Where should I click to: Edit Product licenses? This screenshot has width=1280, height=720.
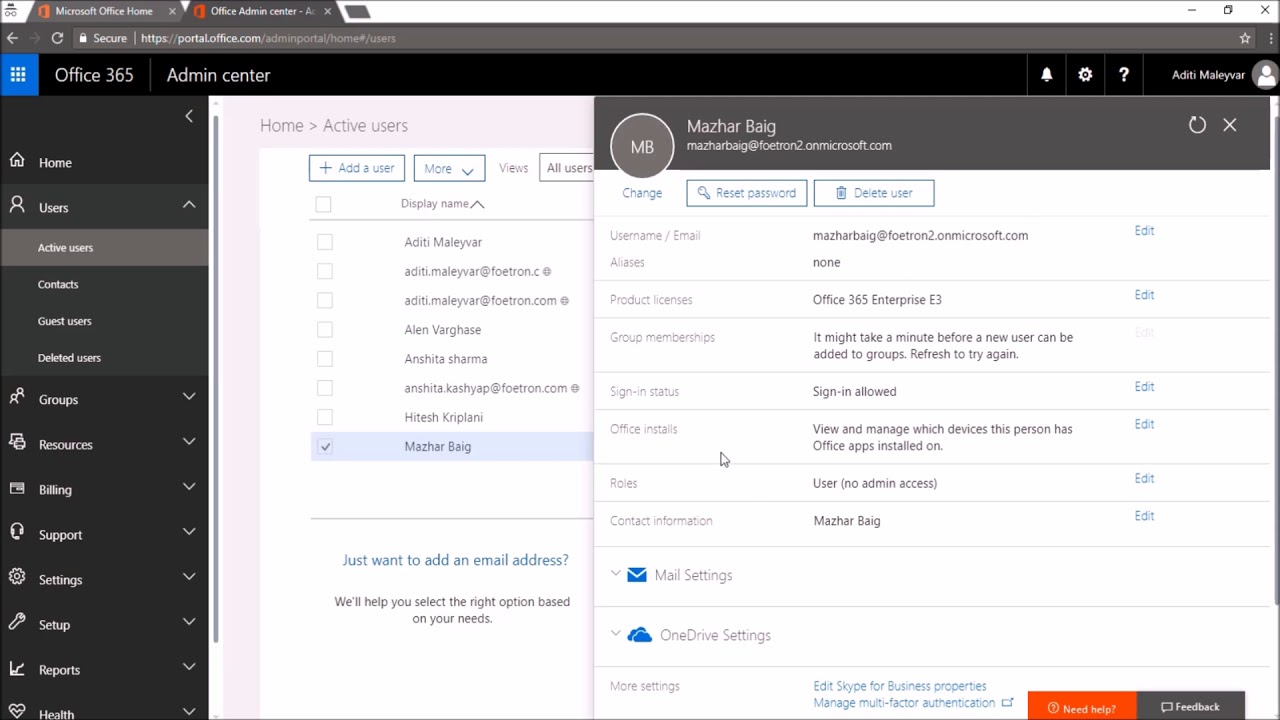(1144, 295)
